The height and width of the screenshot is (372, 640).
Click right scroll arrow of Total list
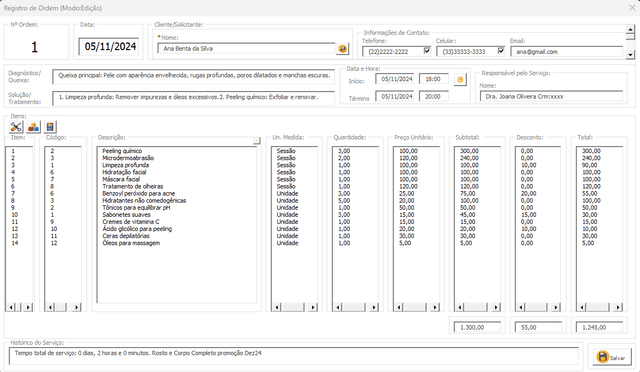618,307
